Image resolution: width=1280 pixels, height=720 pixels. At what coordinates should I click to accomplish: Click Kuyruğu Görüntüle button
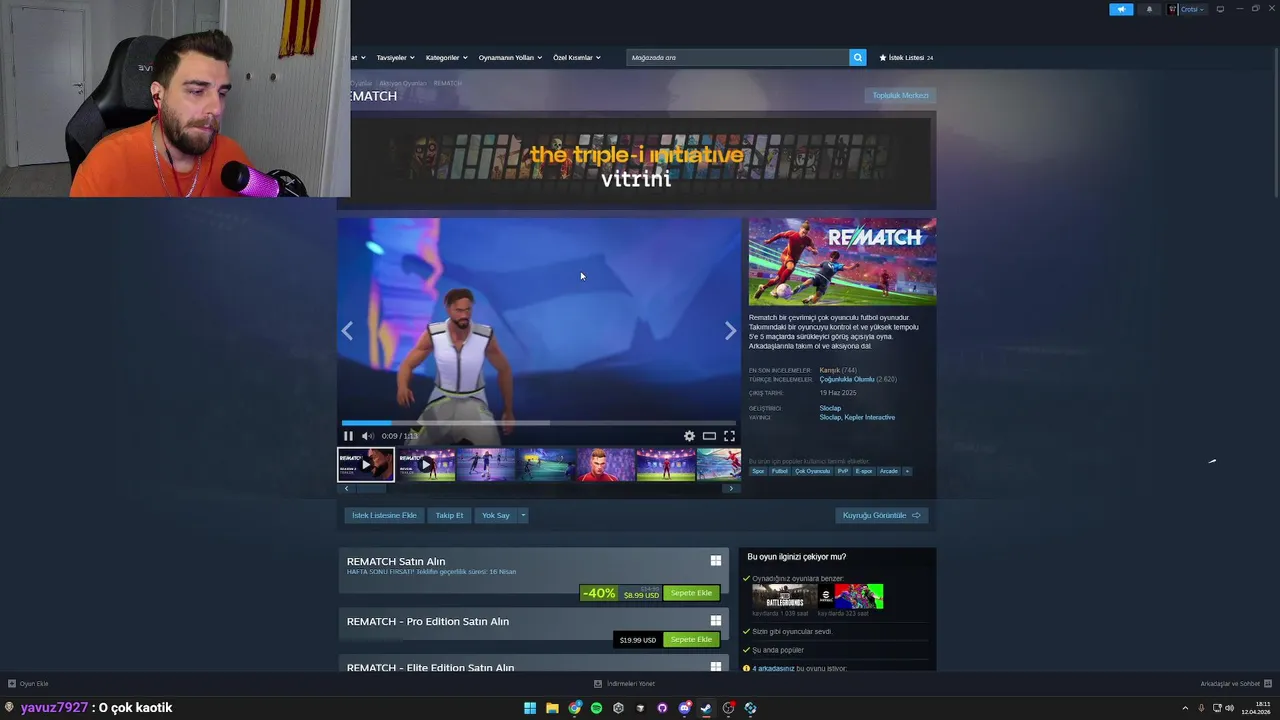tap(882, 515)
